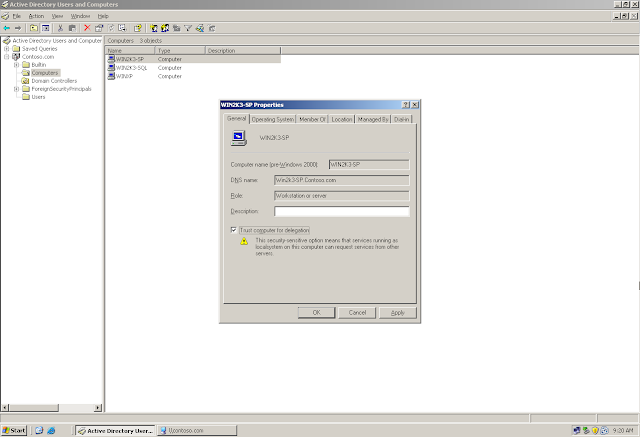
Task: Click the Role field
Action: (x=342, y=196)
